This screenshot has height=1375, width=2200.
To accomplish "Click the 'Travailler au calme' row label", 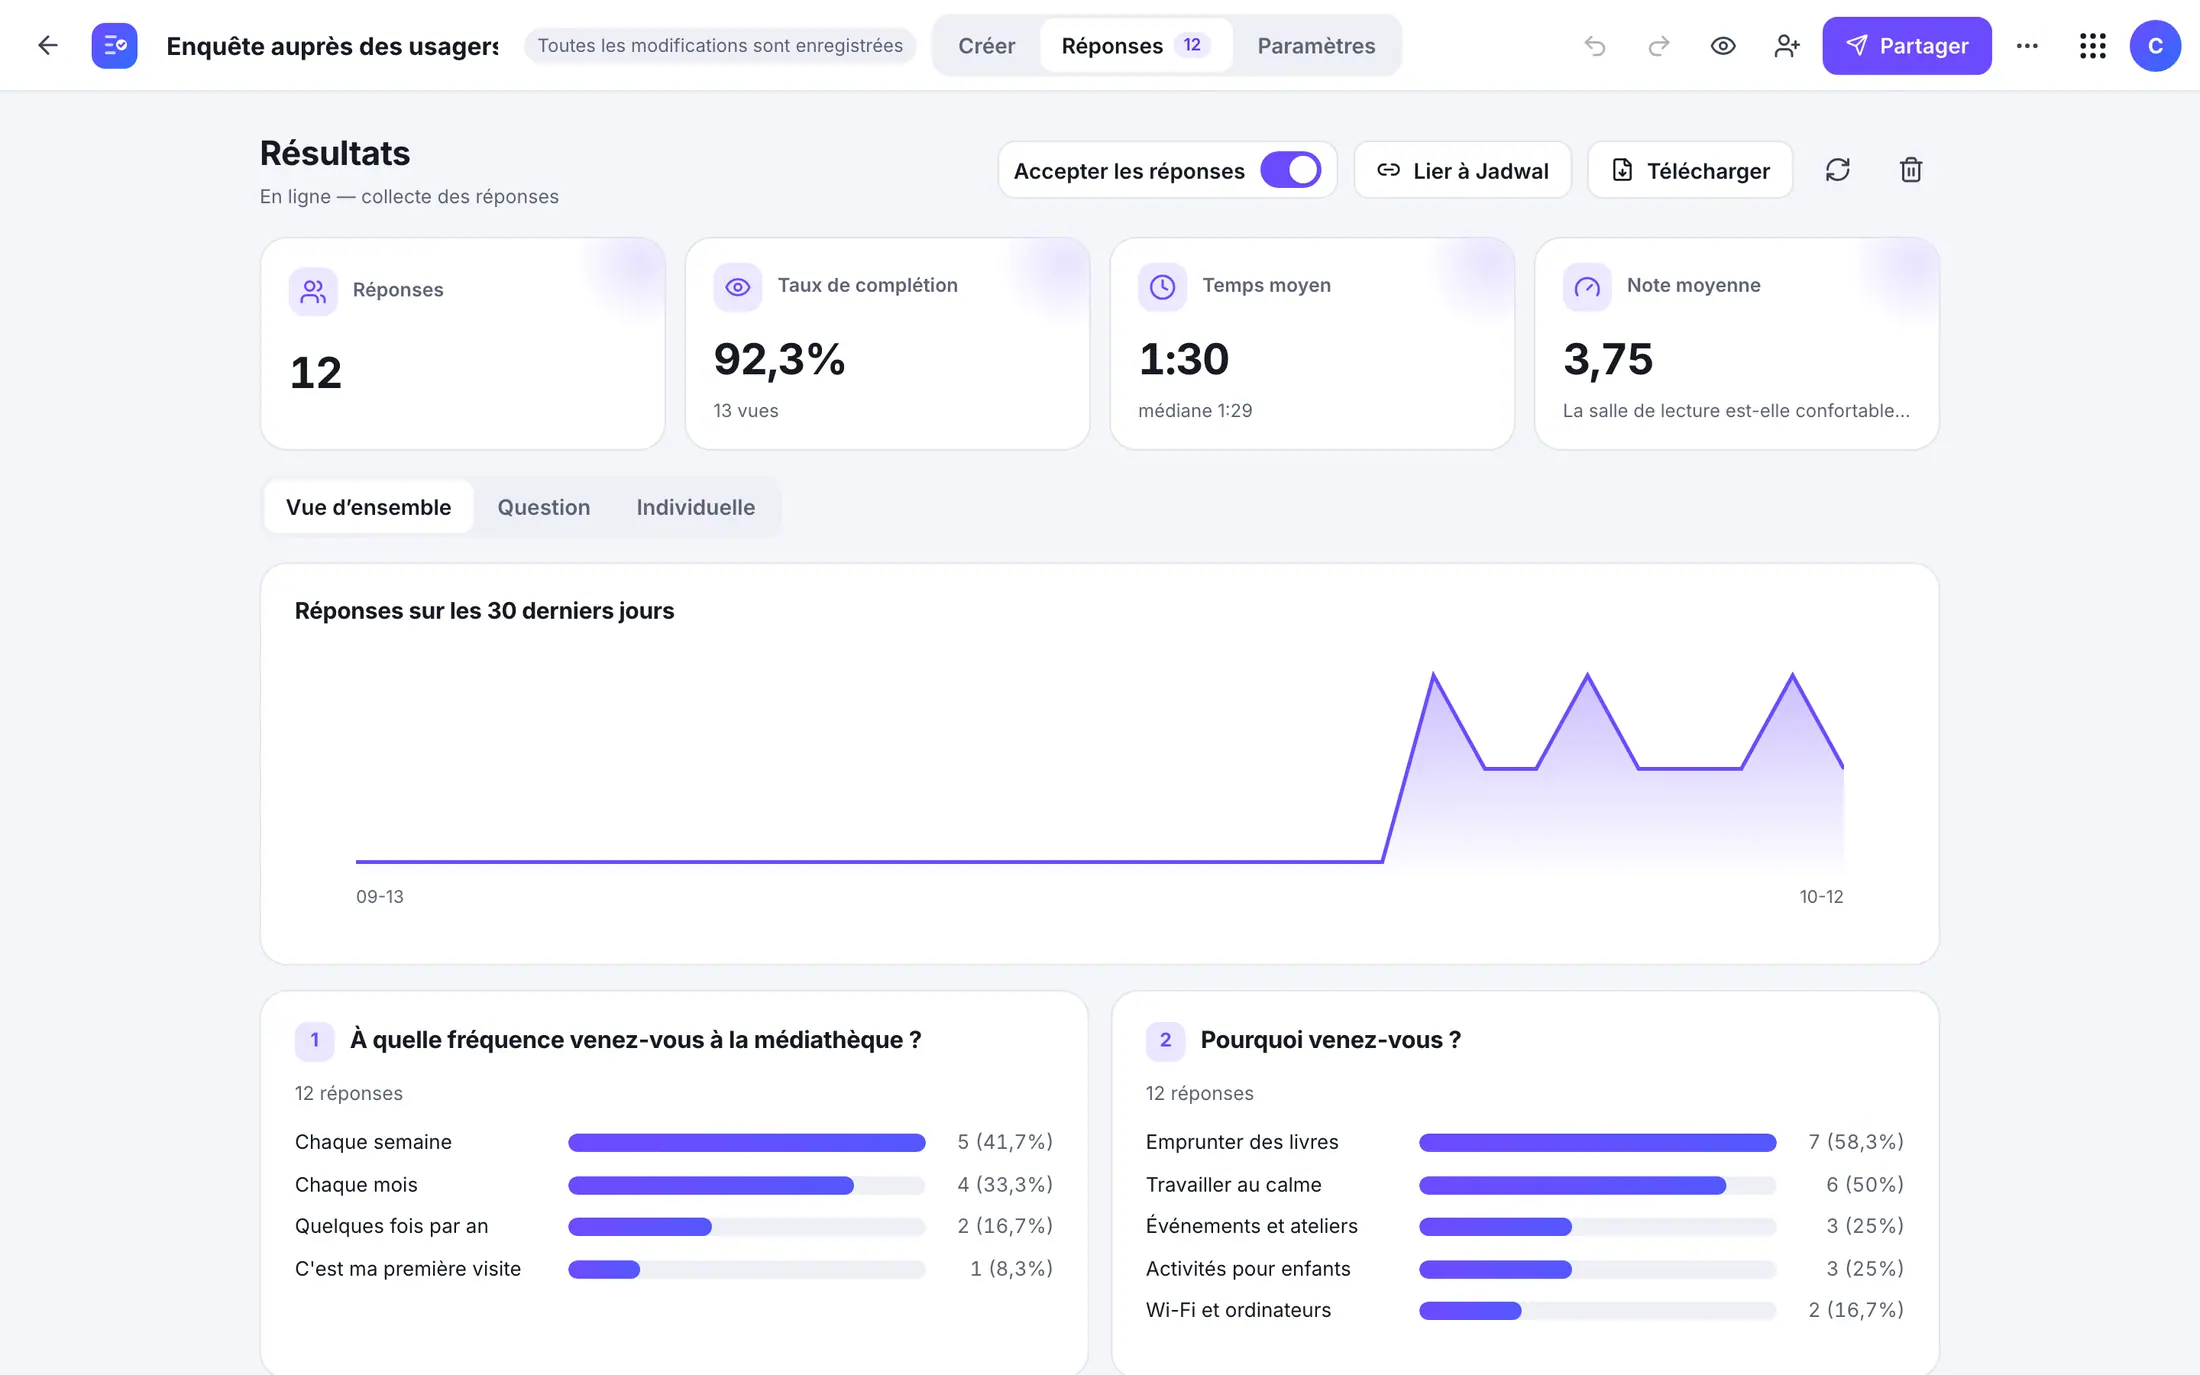I will pos(1233,1184).
